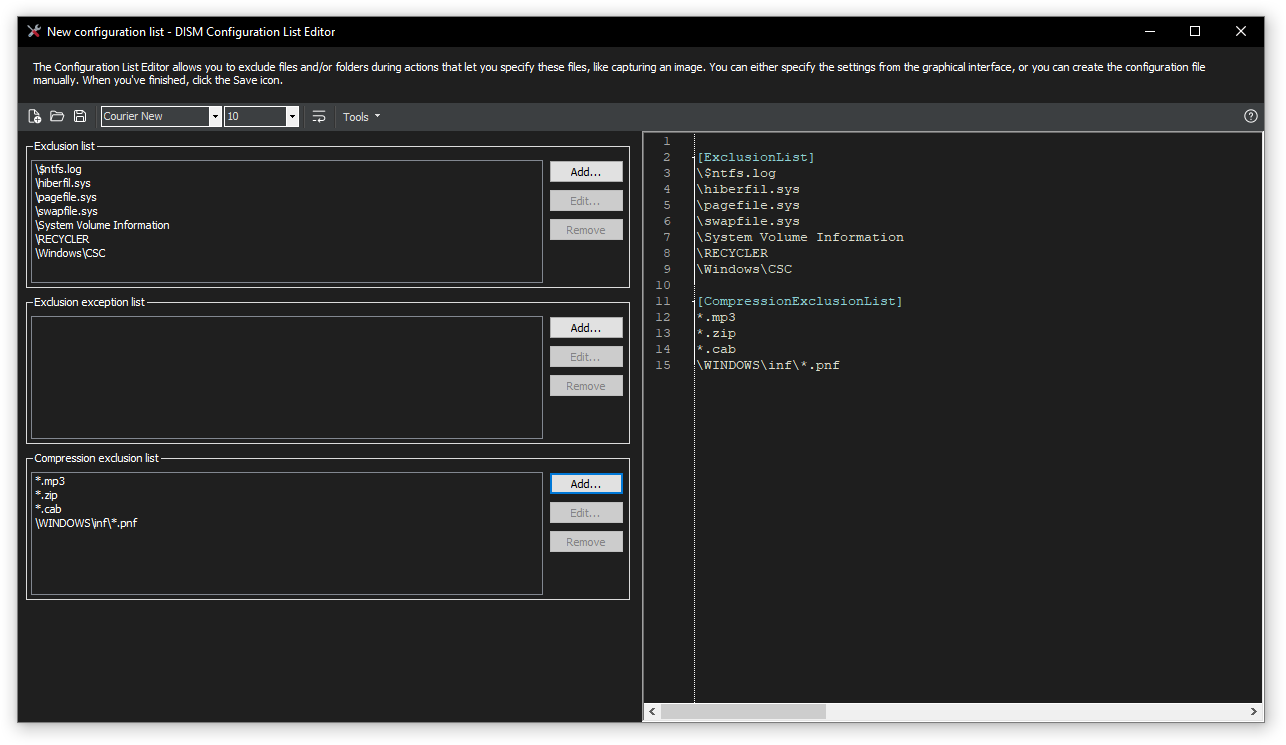The image size is (1286, 745).
Task: Place cursor on [CompressionExclusionList] line in editor
Action: point(800,302)
